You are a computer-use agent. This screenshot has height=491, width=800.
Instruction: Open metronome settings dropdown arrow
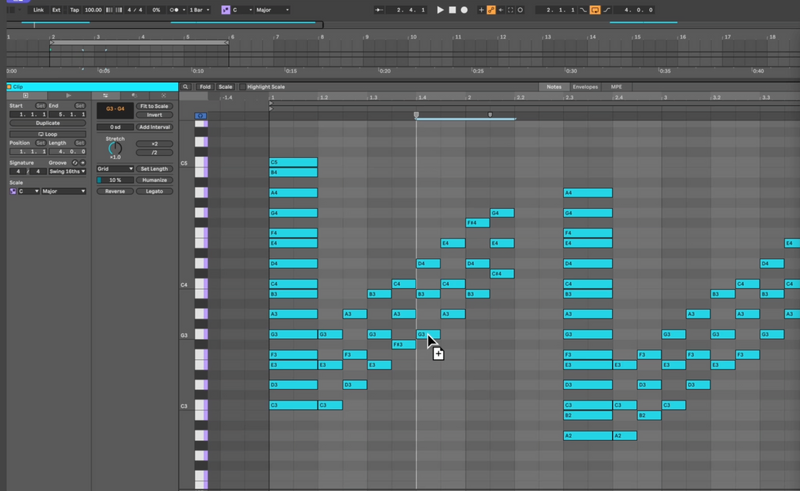184,10
